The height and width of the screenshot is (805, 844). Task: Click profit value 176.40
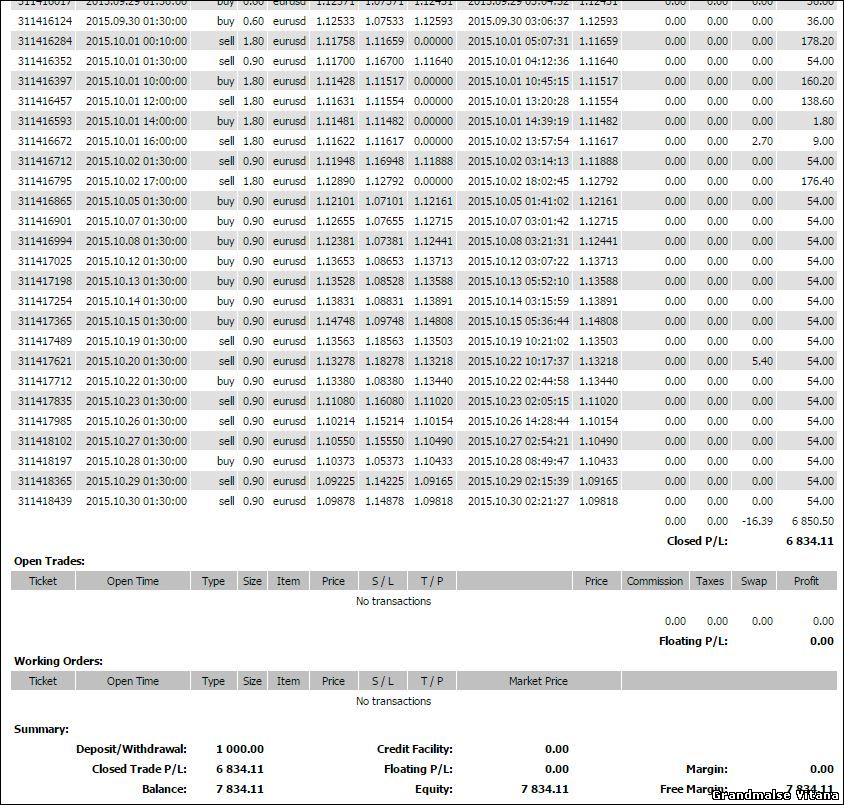(817, 181)
